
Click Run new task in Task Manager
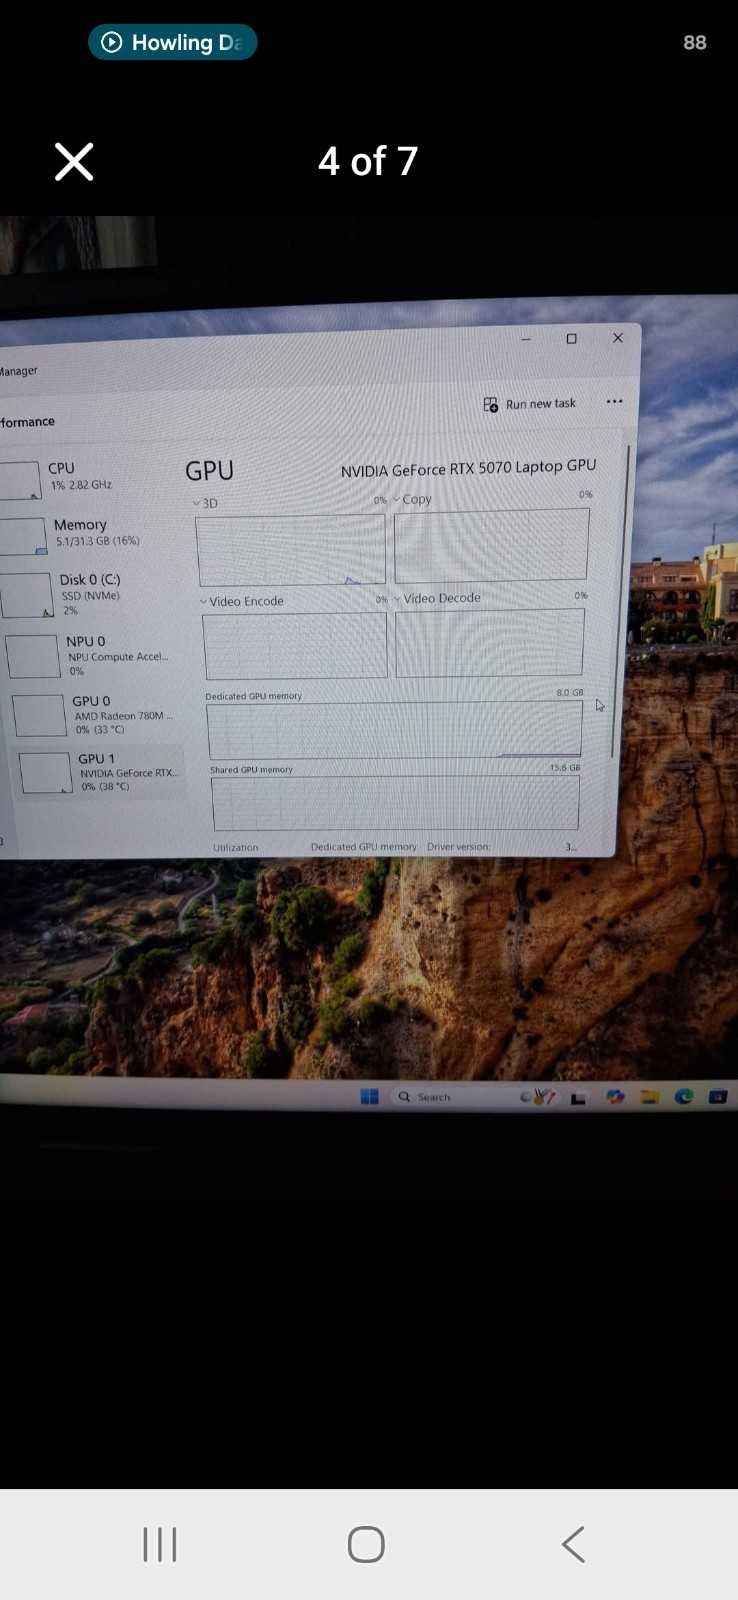[530, 404]
